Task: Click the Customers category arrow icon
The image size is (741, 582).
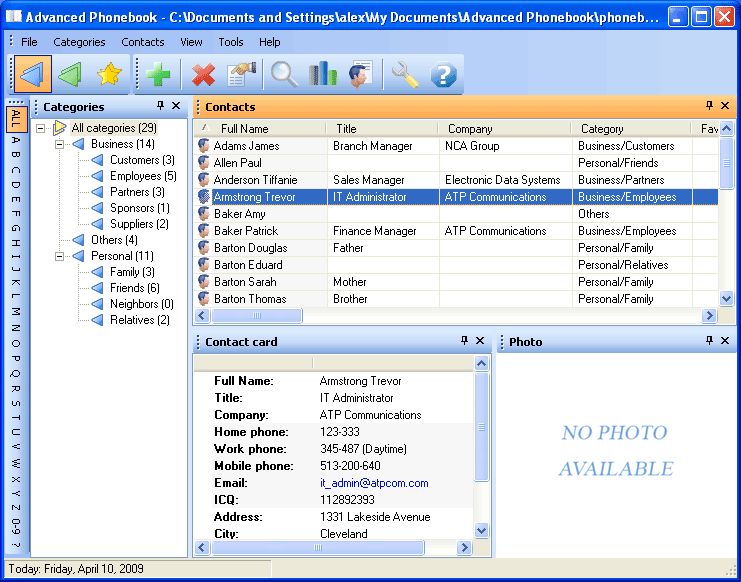Action: [98, 160]
